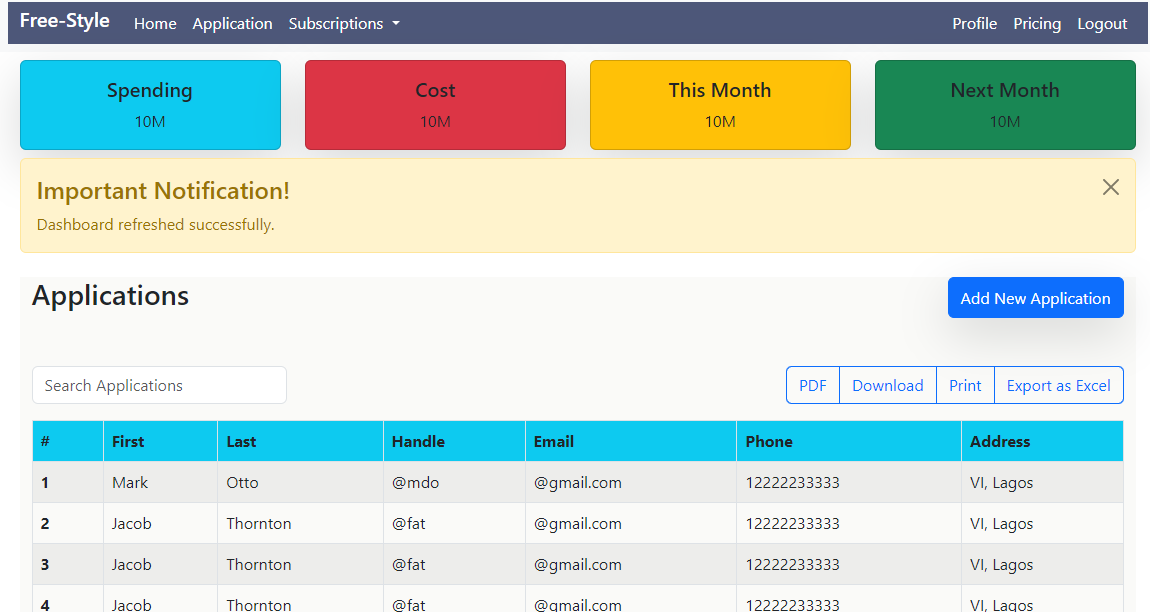Export the table as PDF

tap(813, 386)
